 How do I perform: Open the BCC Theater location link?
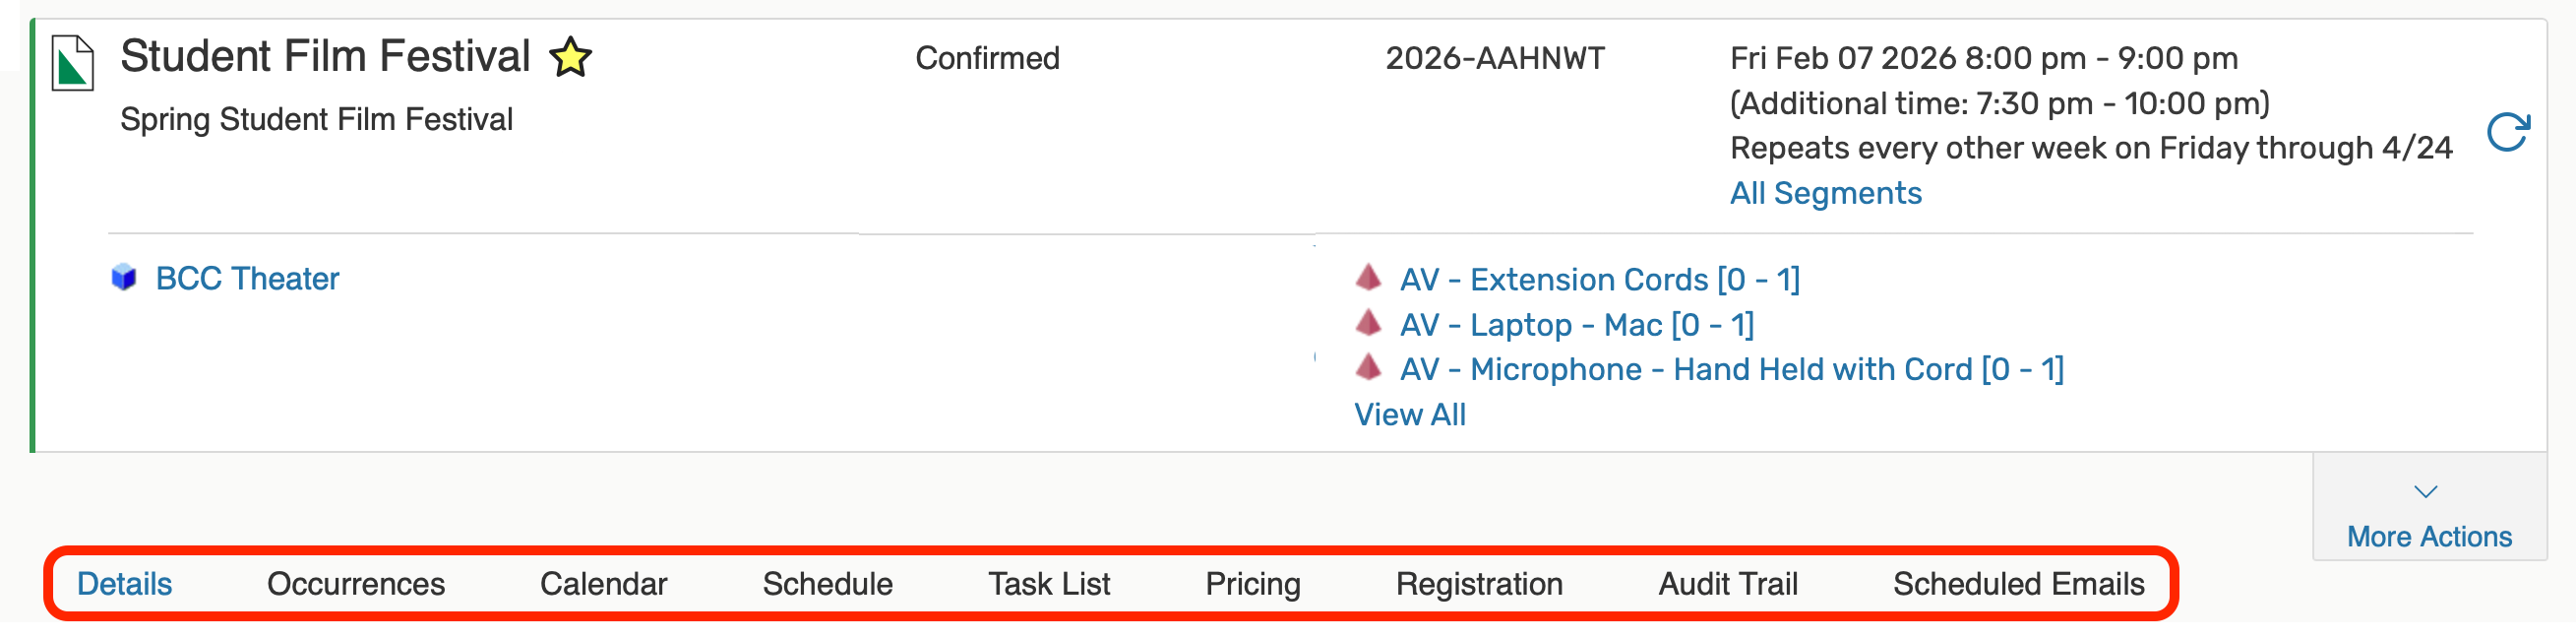pyautogui.click(x=247, y=279)
